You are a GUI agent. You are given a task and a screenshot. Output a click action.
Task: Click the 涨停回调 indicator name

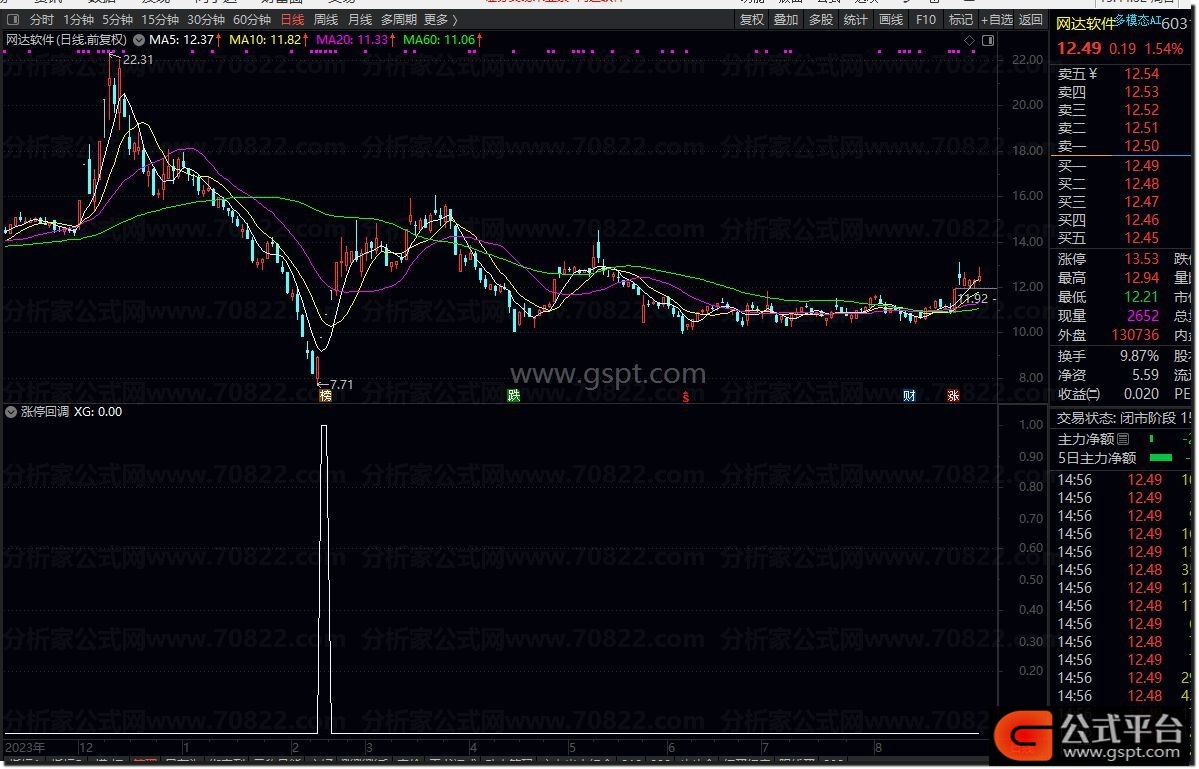tap(44, 412)
